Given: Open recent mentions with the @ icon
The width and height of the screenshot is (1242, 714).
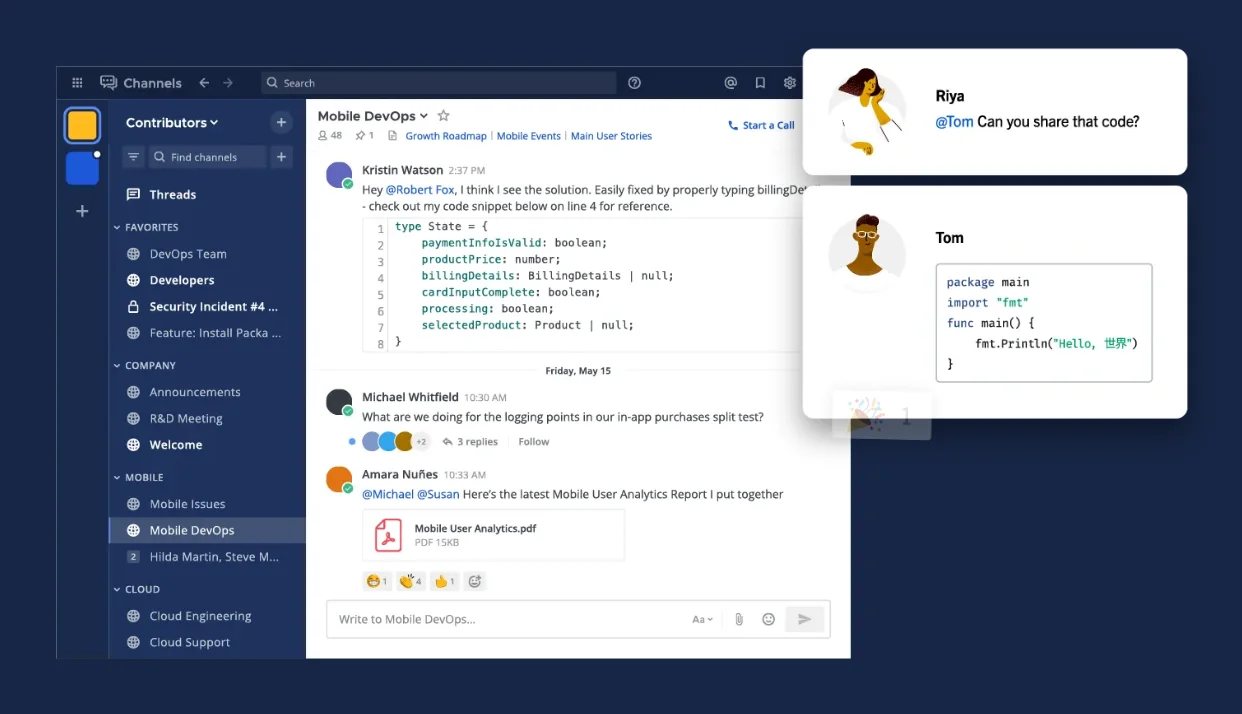Looking at the screenshot, I should coord(731,83).
